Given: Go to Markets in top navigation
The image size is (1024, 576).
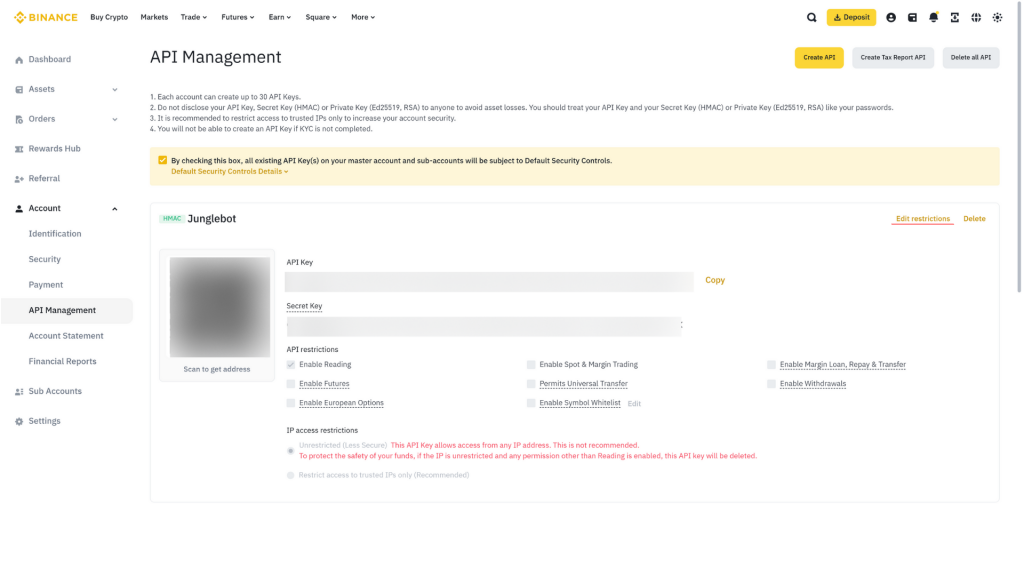Looking at the screenshot, I should click(154, 18).
